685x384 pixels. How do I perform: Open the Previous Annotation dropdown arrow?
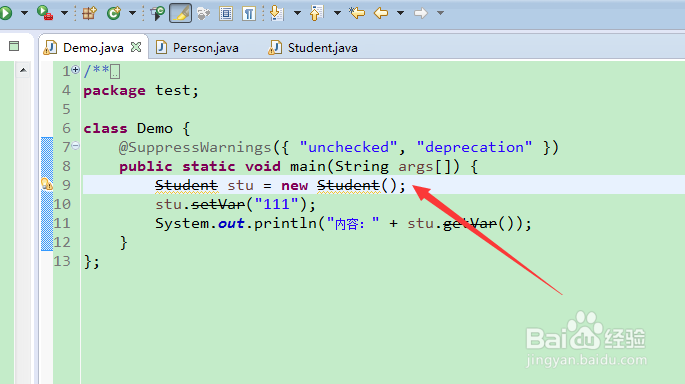[x=337, y=13]
